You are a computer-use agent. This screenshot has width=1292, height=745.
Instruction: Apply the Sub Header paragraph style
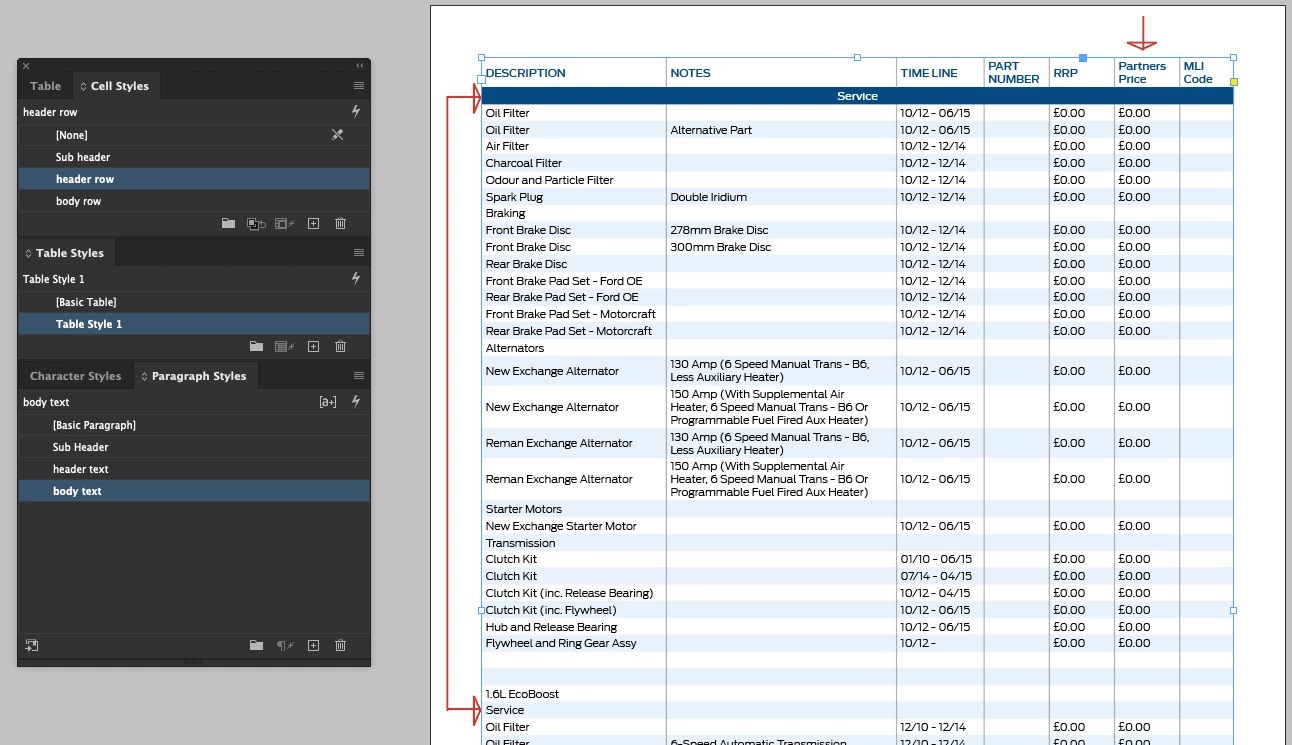[x=194, y=447]
